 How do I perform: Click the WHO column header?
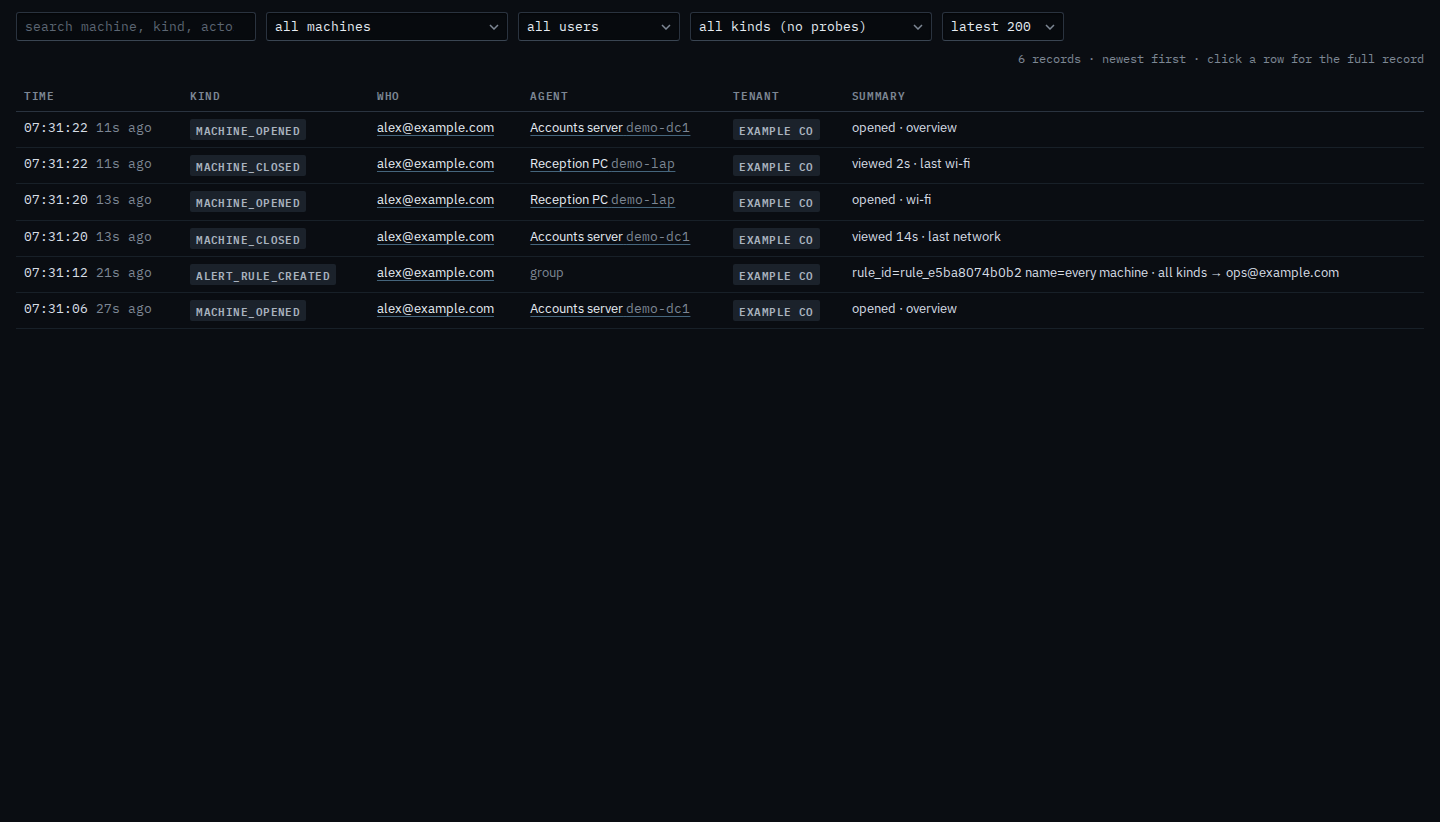point(388,96)
